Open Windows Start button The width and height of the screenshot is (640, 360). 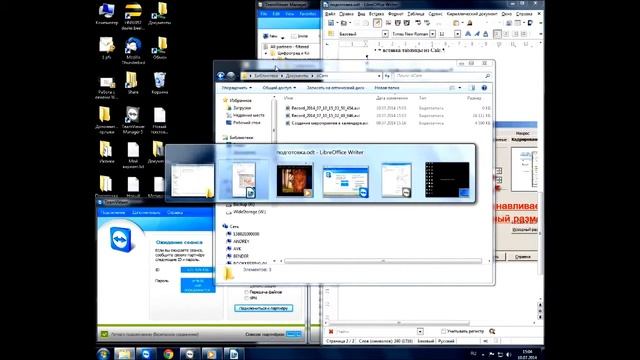pos(103,353)
